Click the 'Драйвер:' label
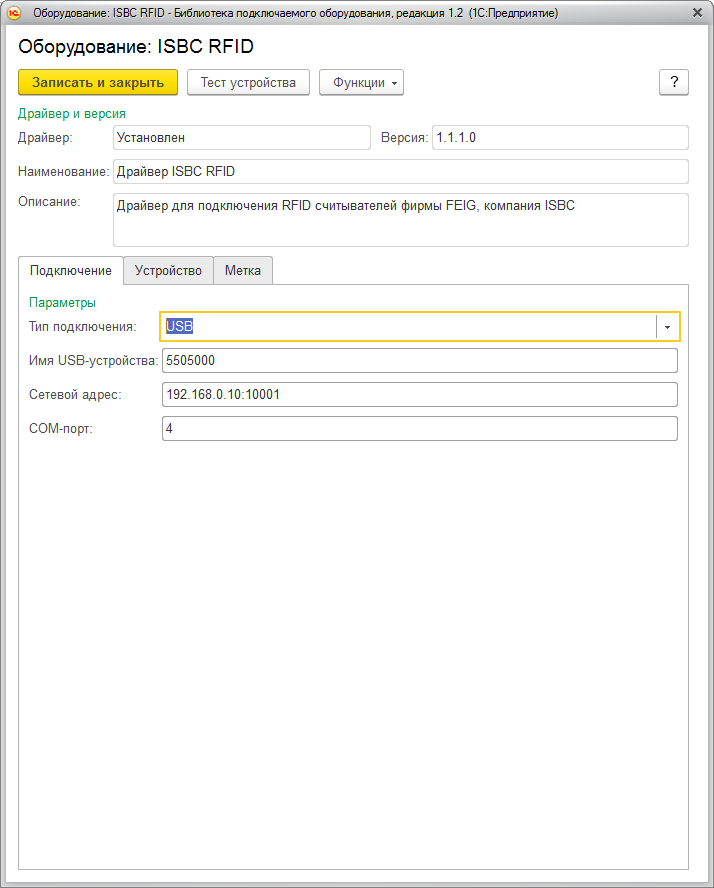This screenshot has width=714, height=888. (x=45, y=138)
